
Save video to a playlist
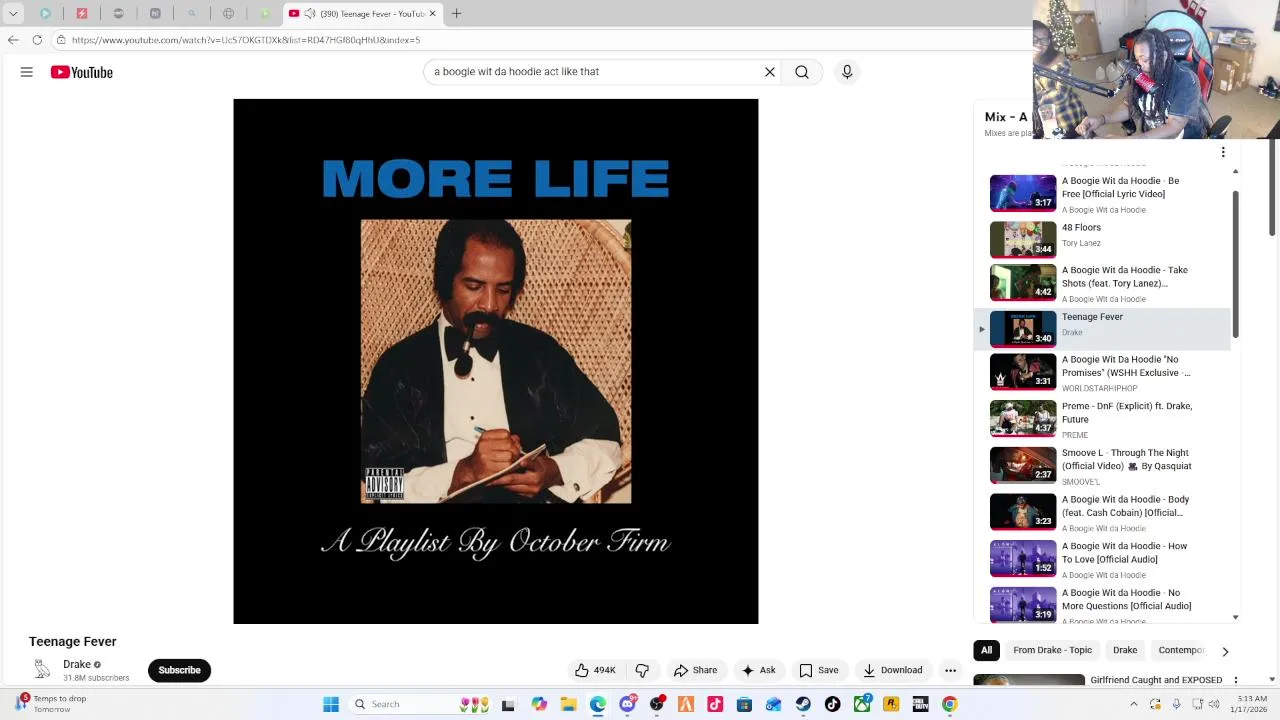[819, 670]
